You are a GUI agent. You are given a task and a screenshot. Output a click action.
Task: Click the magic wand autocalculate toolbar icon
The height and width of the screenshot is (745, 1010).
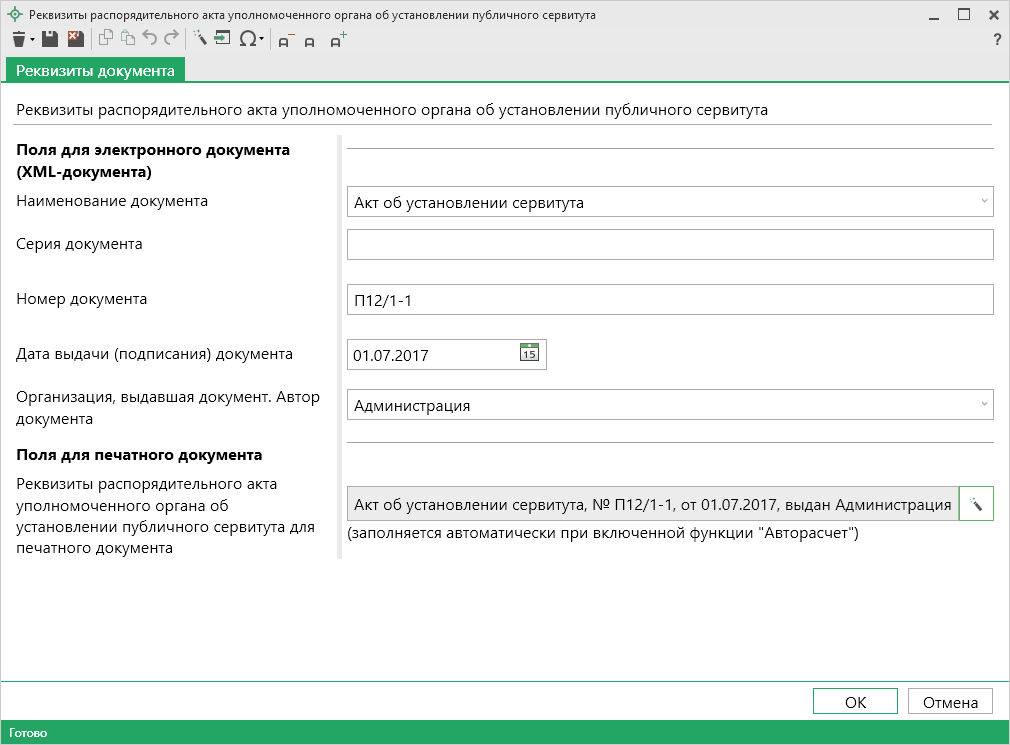[199, 39]
